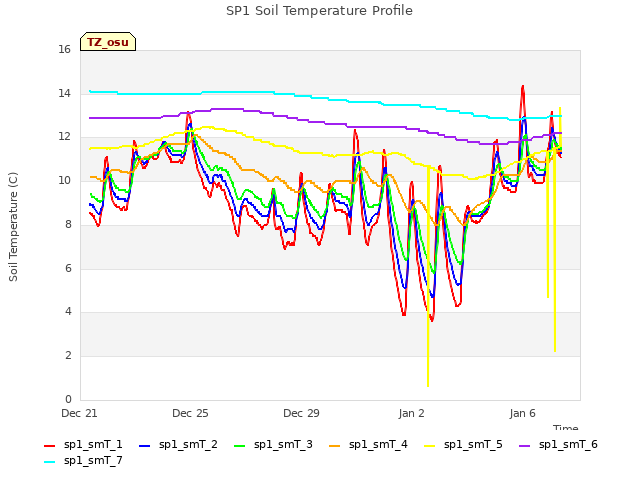Toggle sp1_smT_5 series in legend
The width and height of the screenshot is (640, 480).
click(x=463, y=444)
